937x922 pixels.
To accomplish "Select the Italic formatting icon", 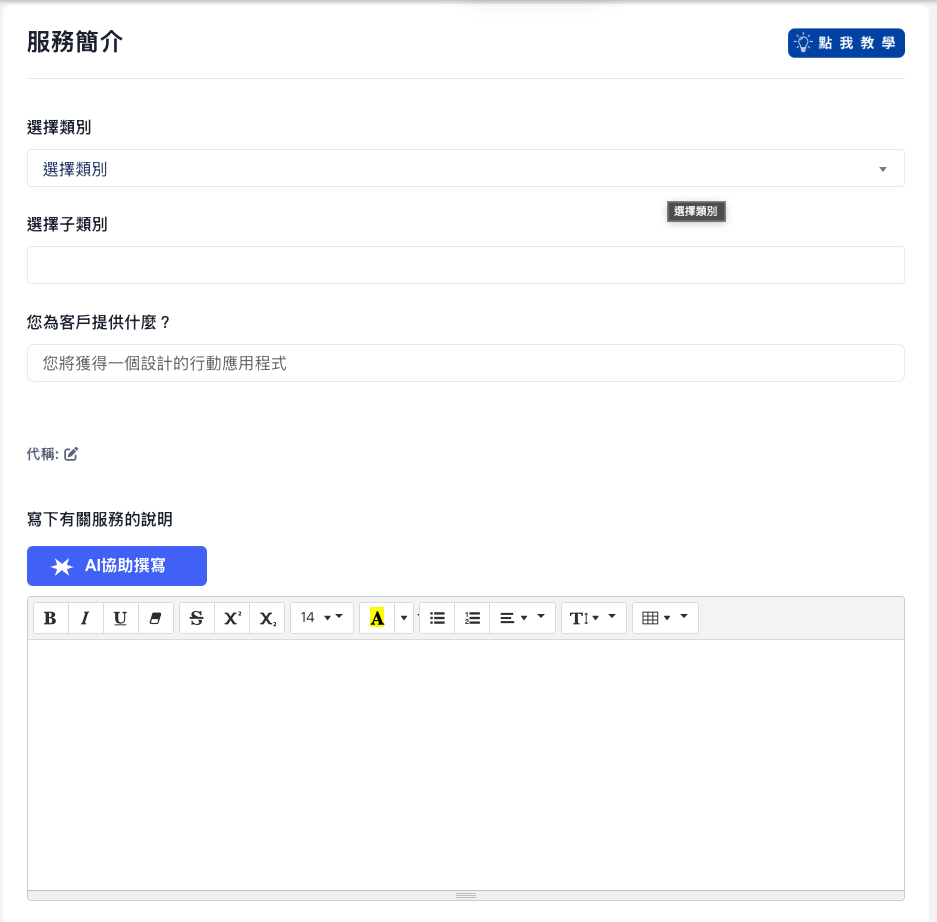I will (85, 617).
